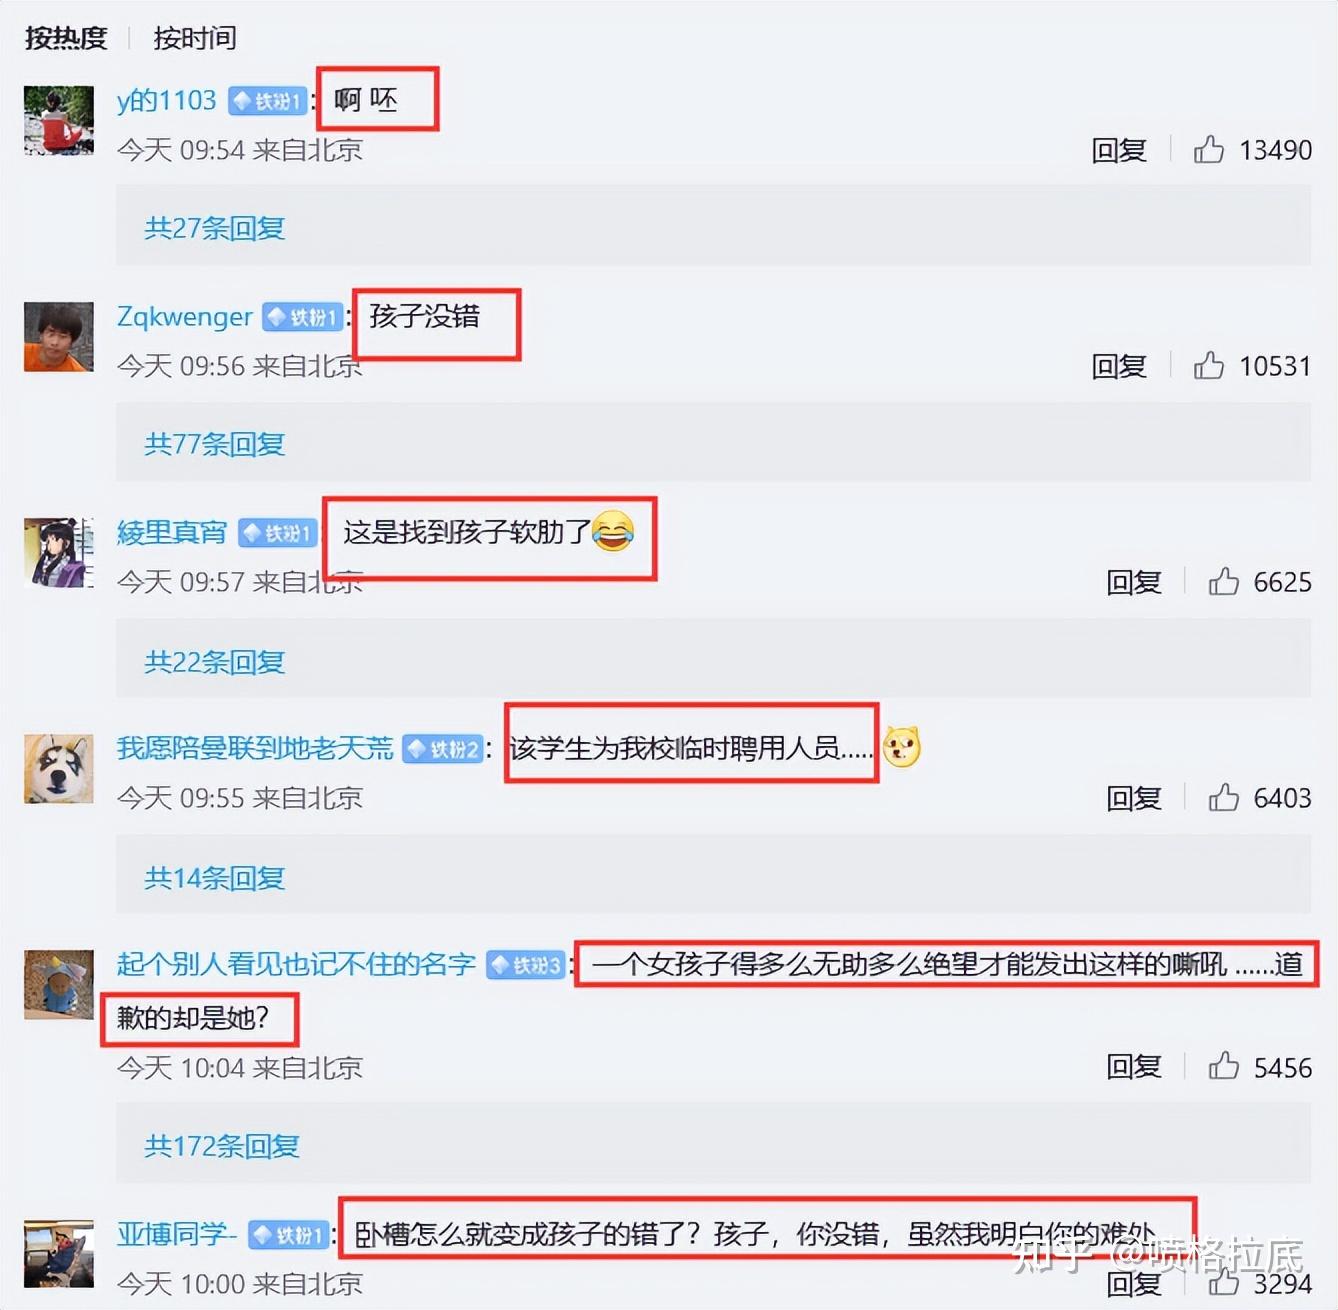Screen dimensions: 1338x1310
Task: Reply to Zqkwenger's comment
Action: tap(1119, 366)
